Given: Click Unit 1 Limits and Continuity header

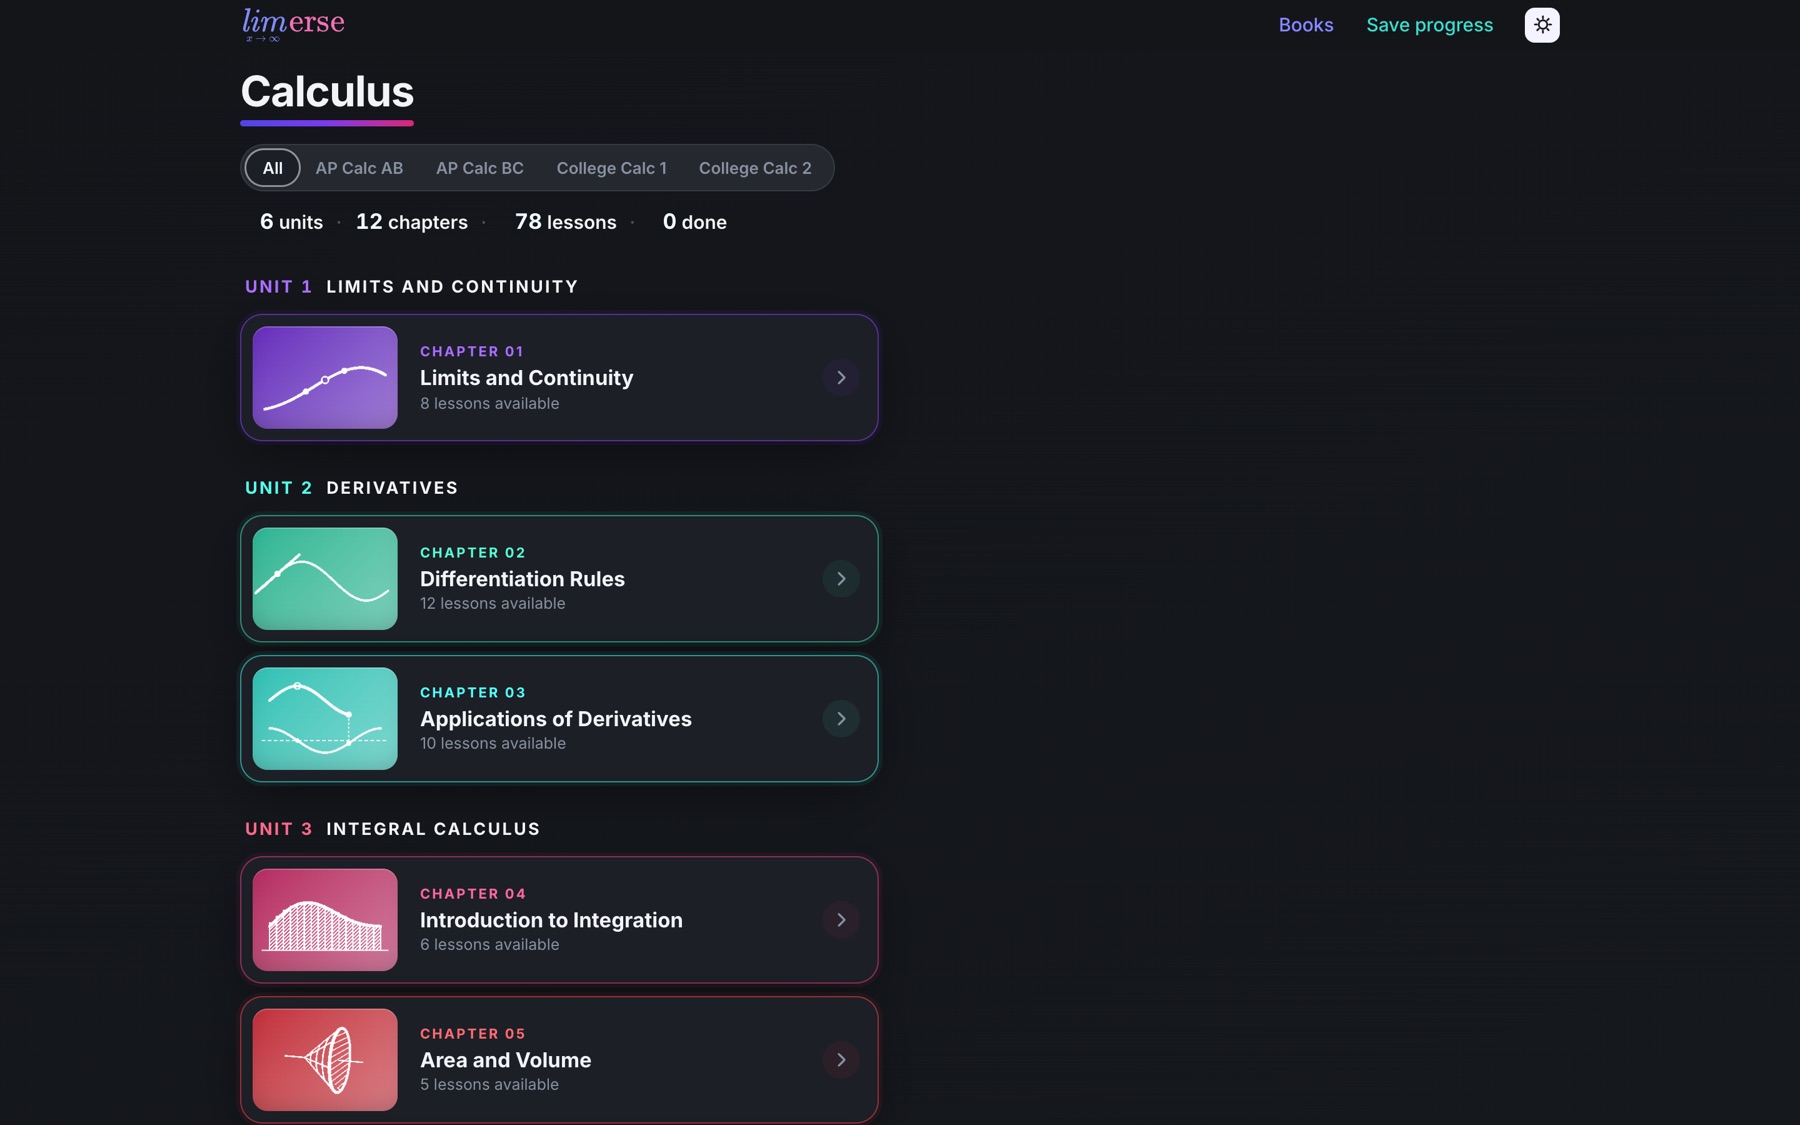Looking at the screenshot, I should pos(412,287).
